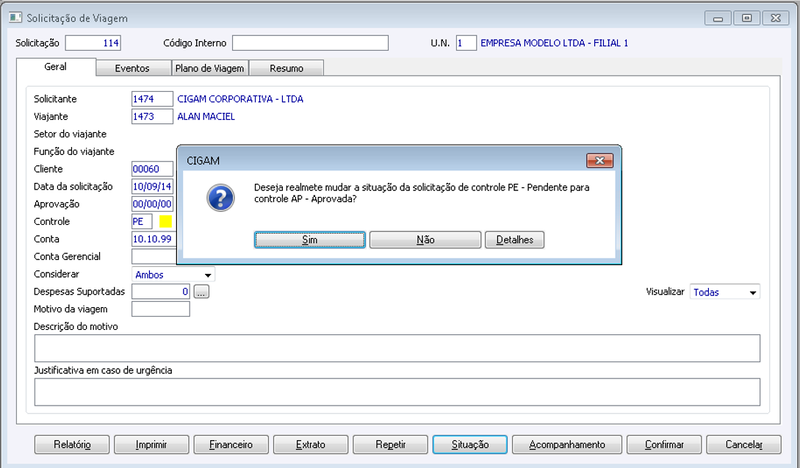Click the Motivo da viagem field
800x468 pixels.
161,309
